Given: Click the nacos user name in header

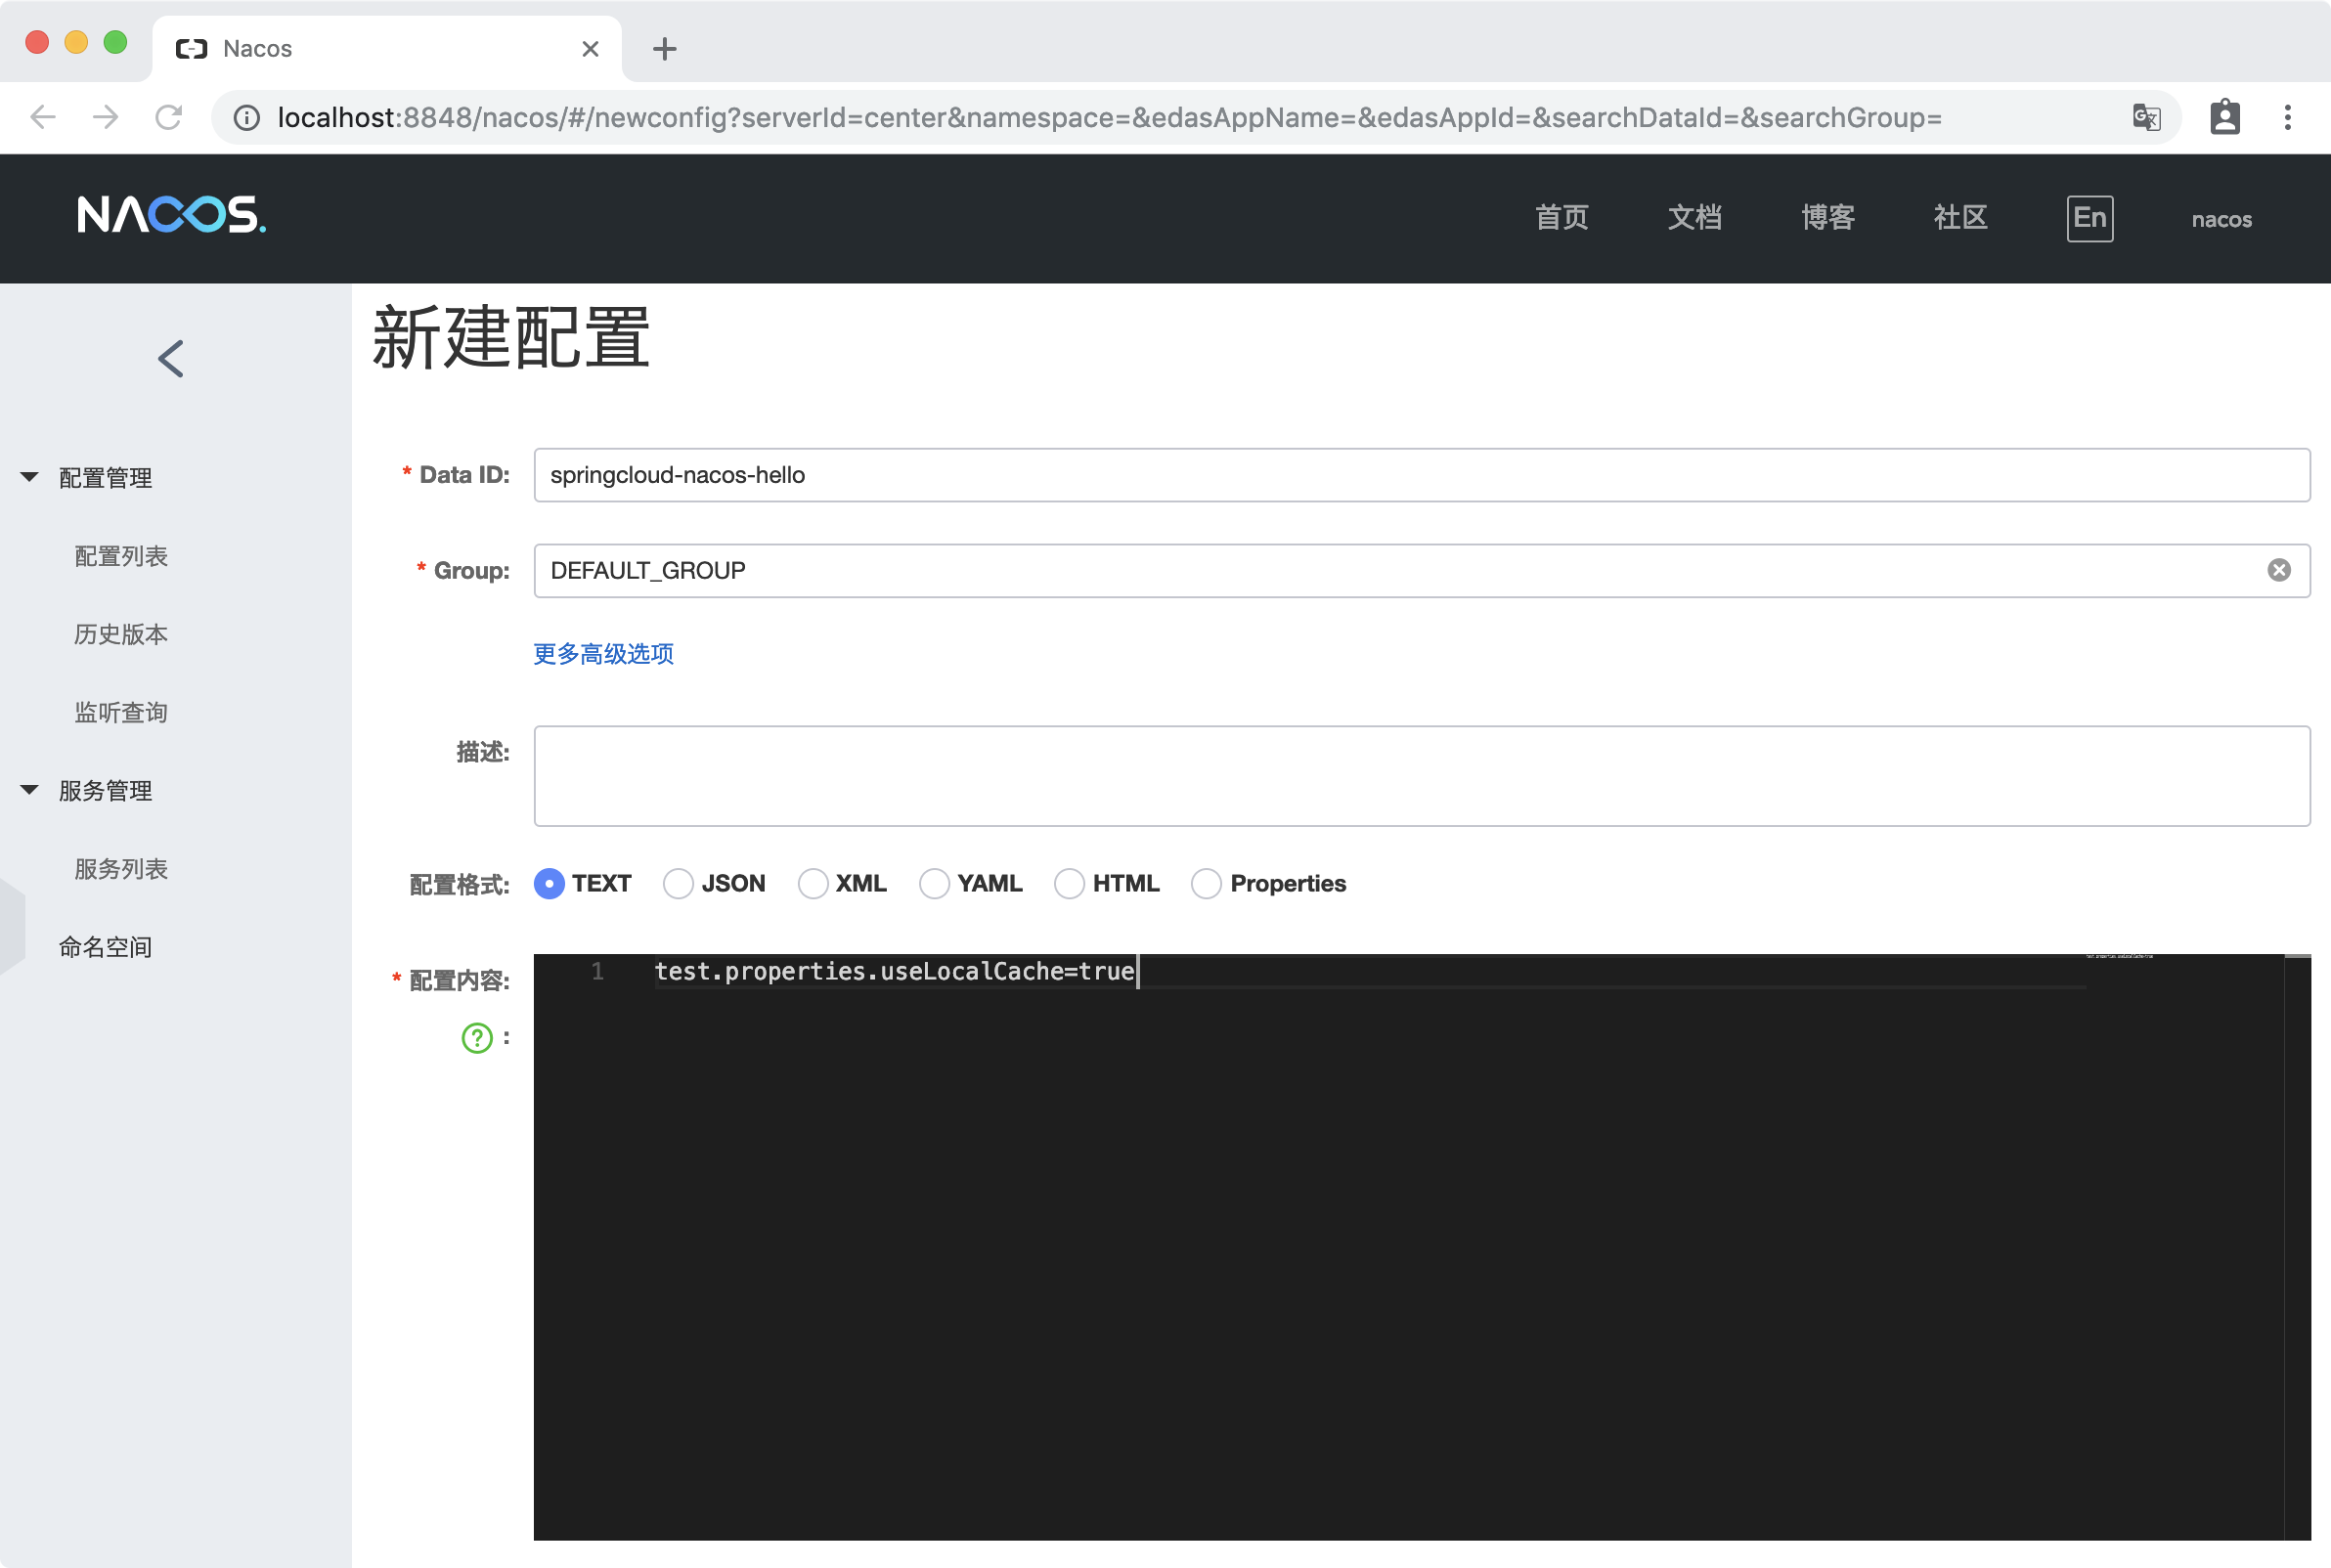Looking at the screenshot, I should 2221,219.
